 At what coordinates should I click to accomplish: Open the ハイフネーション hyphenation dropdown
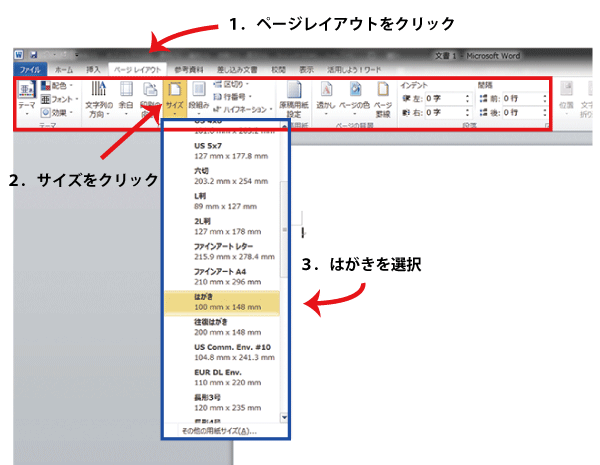click(243, 109)
